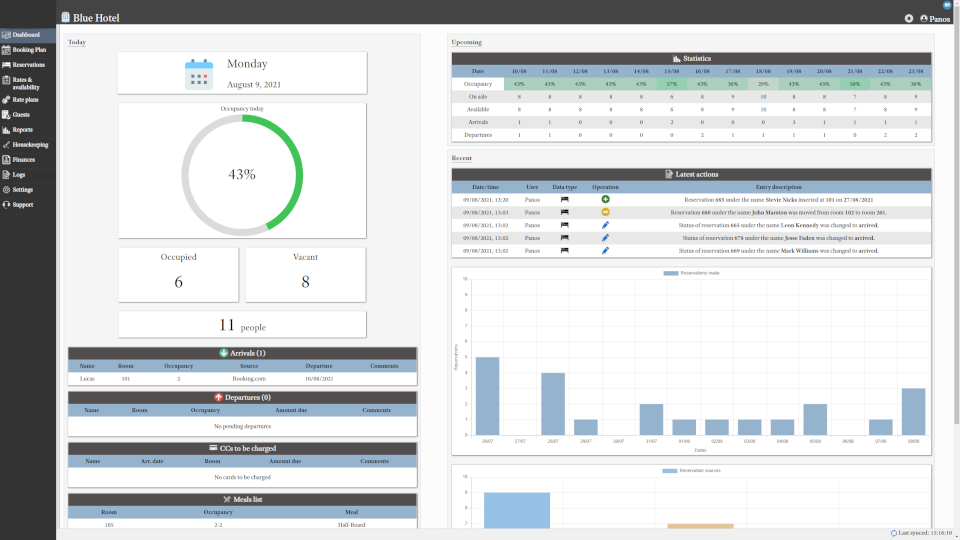The image size is (960, 540).
Task: Toggle the Reservation sources chart legend
Action: click(x=691, y=470)
